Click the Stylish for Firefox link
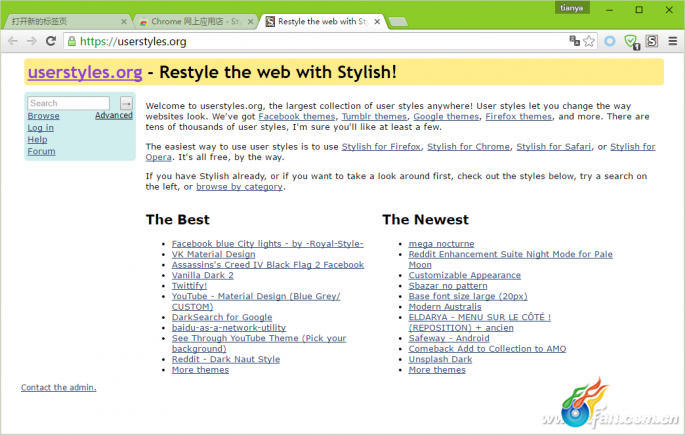The image size is (685, 435). pos(381,147)
